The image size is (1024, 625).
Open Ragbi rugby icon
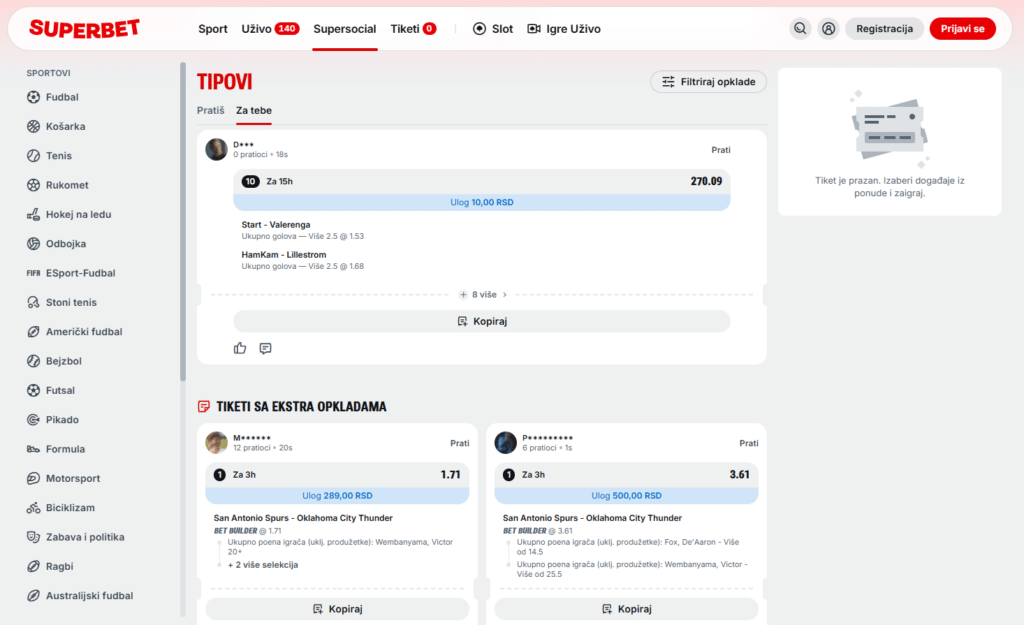tap(33, 566)
